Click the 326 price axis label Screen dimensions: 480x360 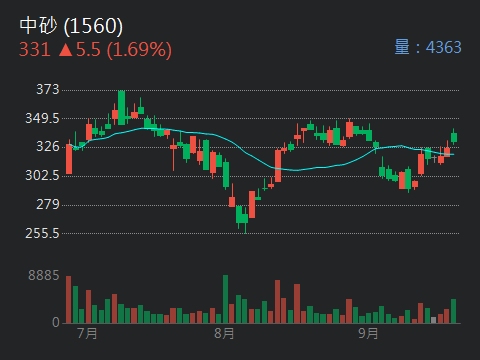(x=47, y=146)
